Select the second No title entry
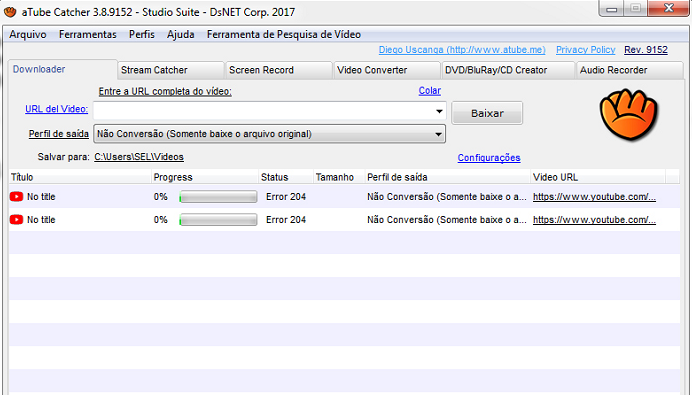 [x=41, y=220]
